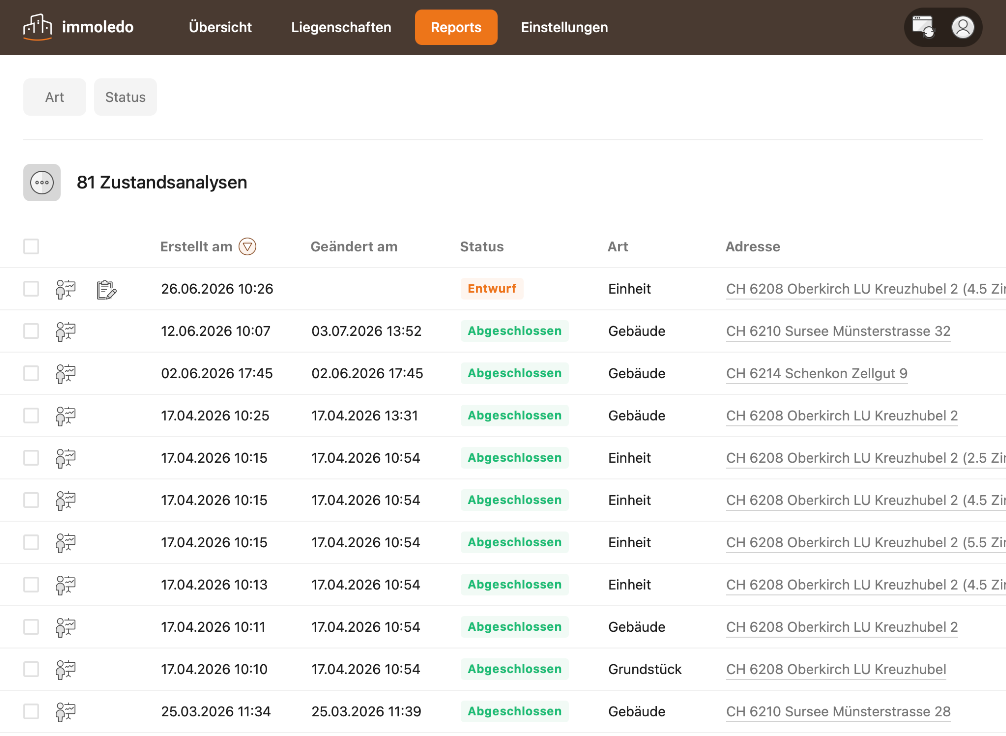
Task: Open the user profile avatar
Action: [962, 27]
